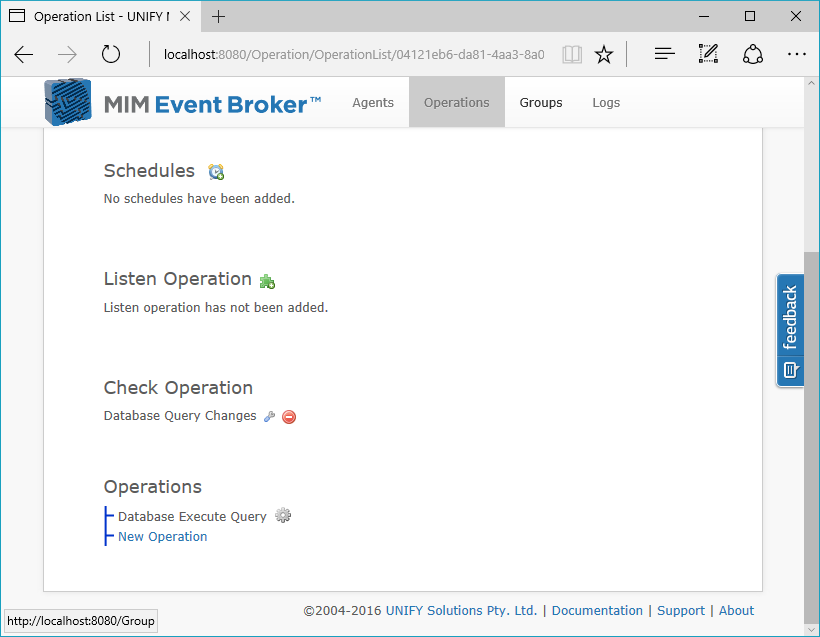Image resolution: width=820 pixels, height=637 pixels.
Task: Make a web note icon
Action: 708,54
